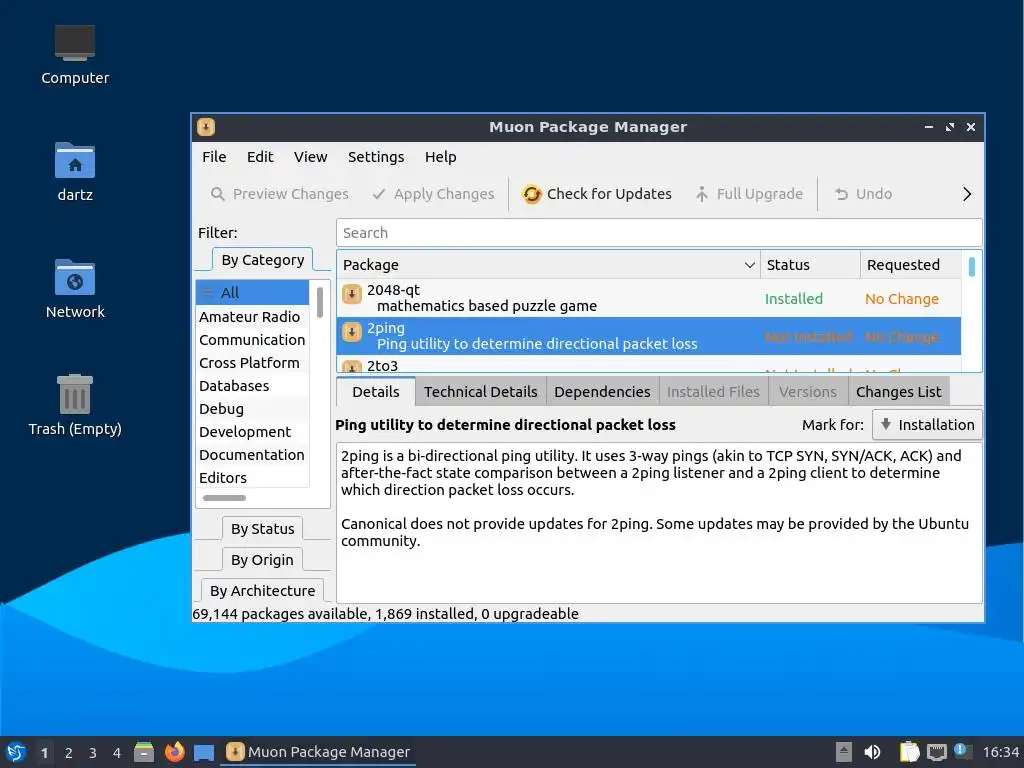1024x768 pixels.
Task: Open the Computer desktop icon
Action: click(x=74, y=43)
